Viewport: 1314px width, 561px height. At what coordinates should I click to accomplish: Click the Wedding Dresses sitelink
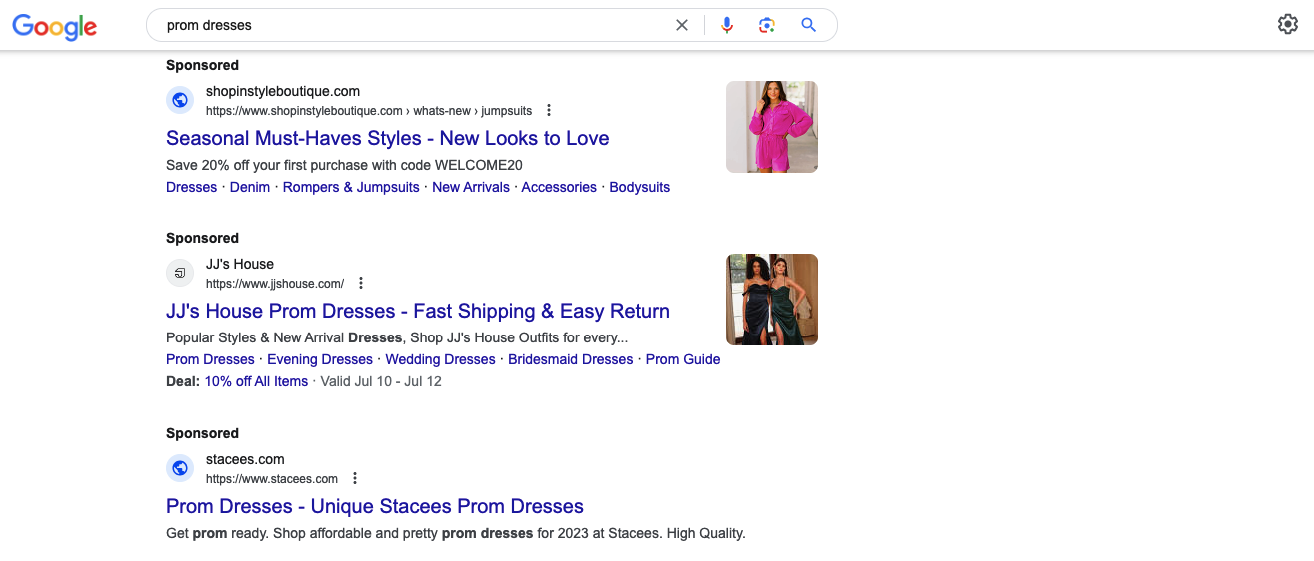point(440,359)
